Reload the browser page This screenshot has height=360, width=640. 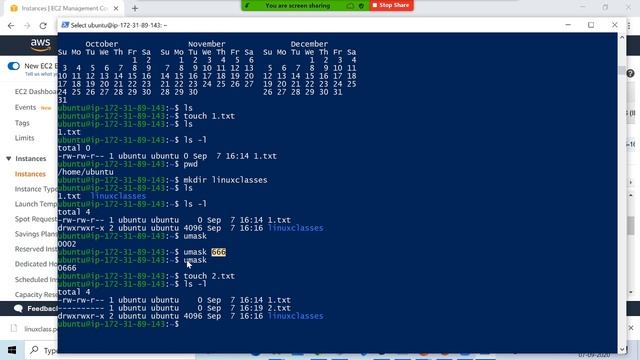tap(43, 26)
